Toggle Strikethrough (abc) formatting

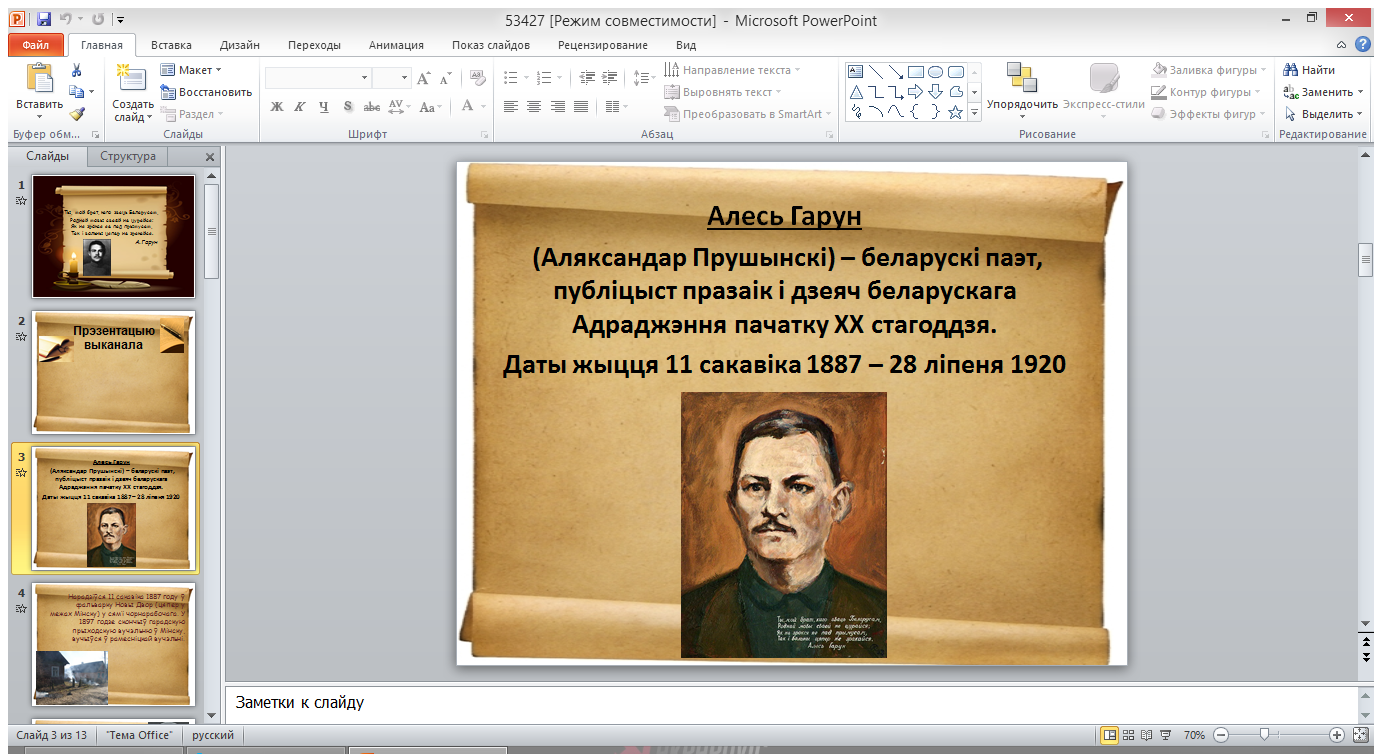tap(372, 107)
